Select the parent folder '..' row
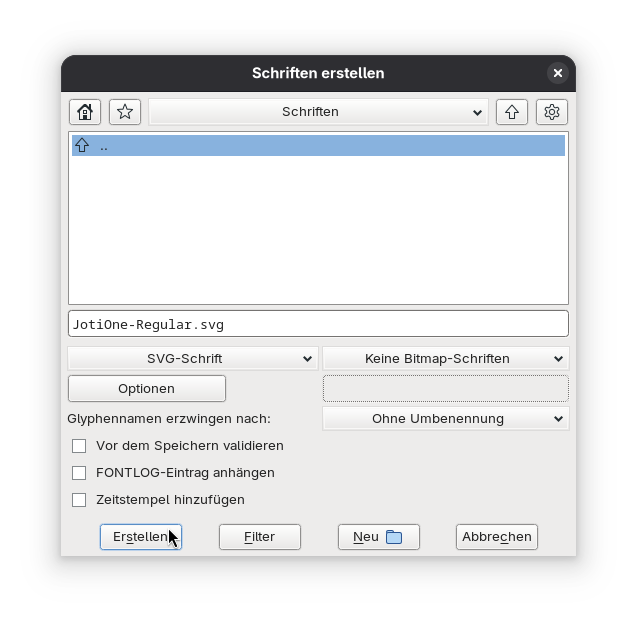The width and height of the screenshot is (637, 623). click(x=318, y=145)
